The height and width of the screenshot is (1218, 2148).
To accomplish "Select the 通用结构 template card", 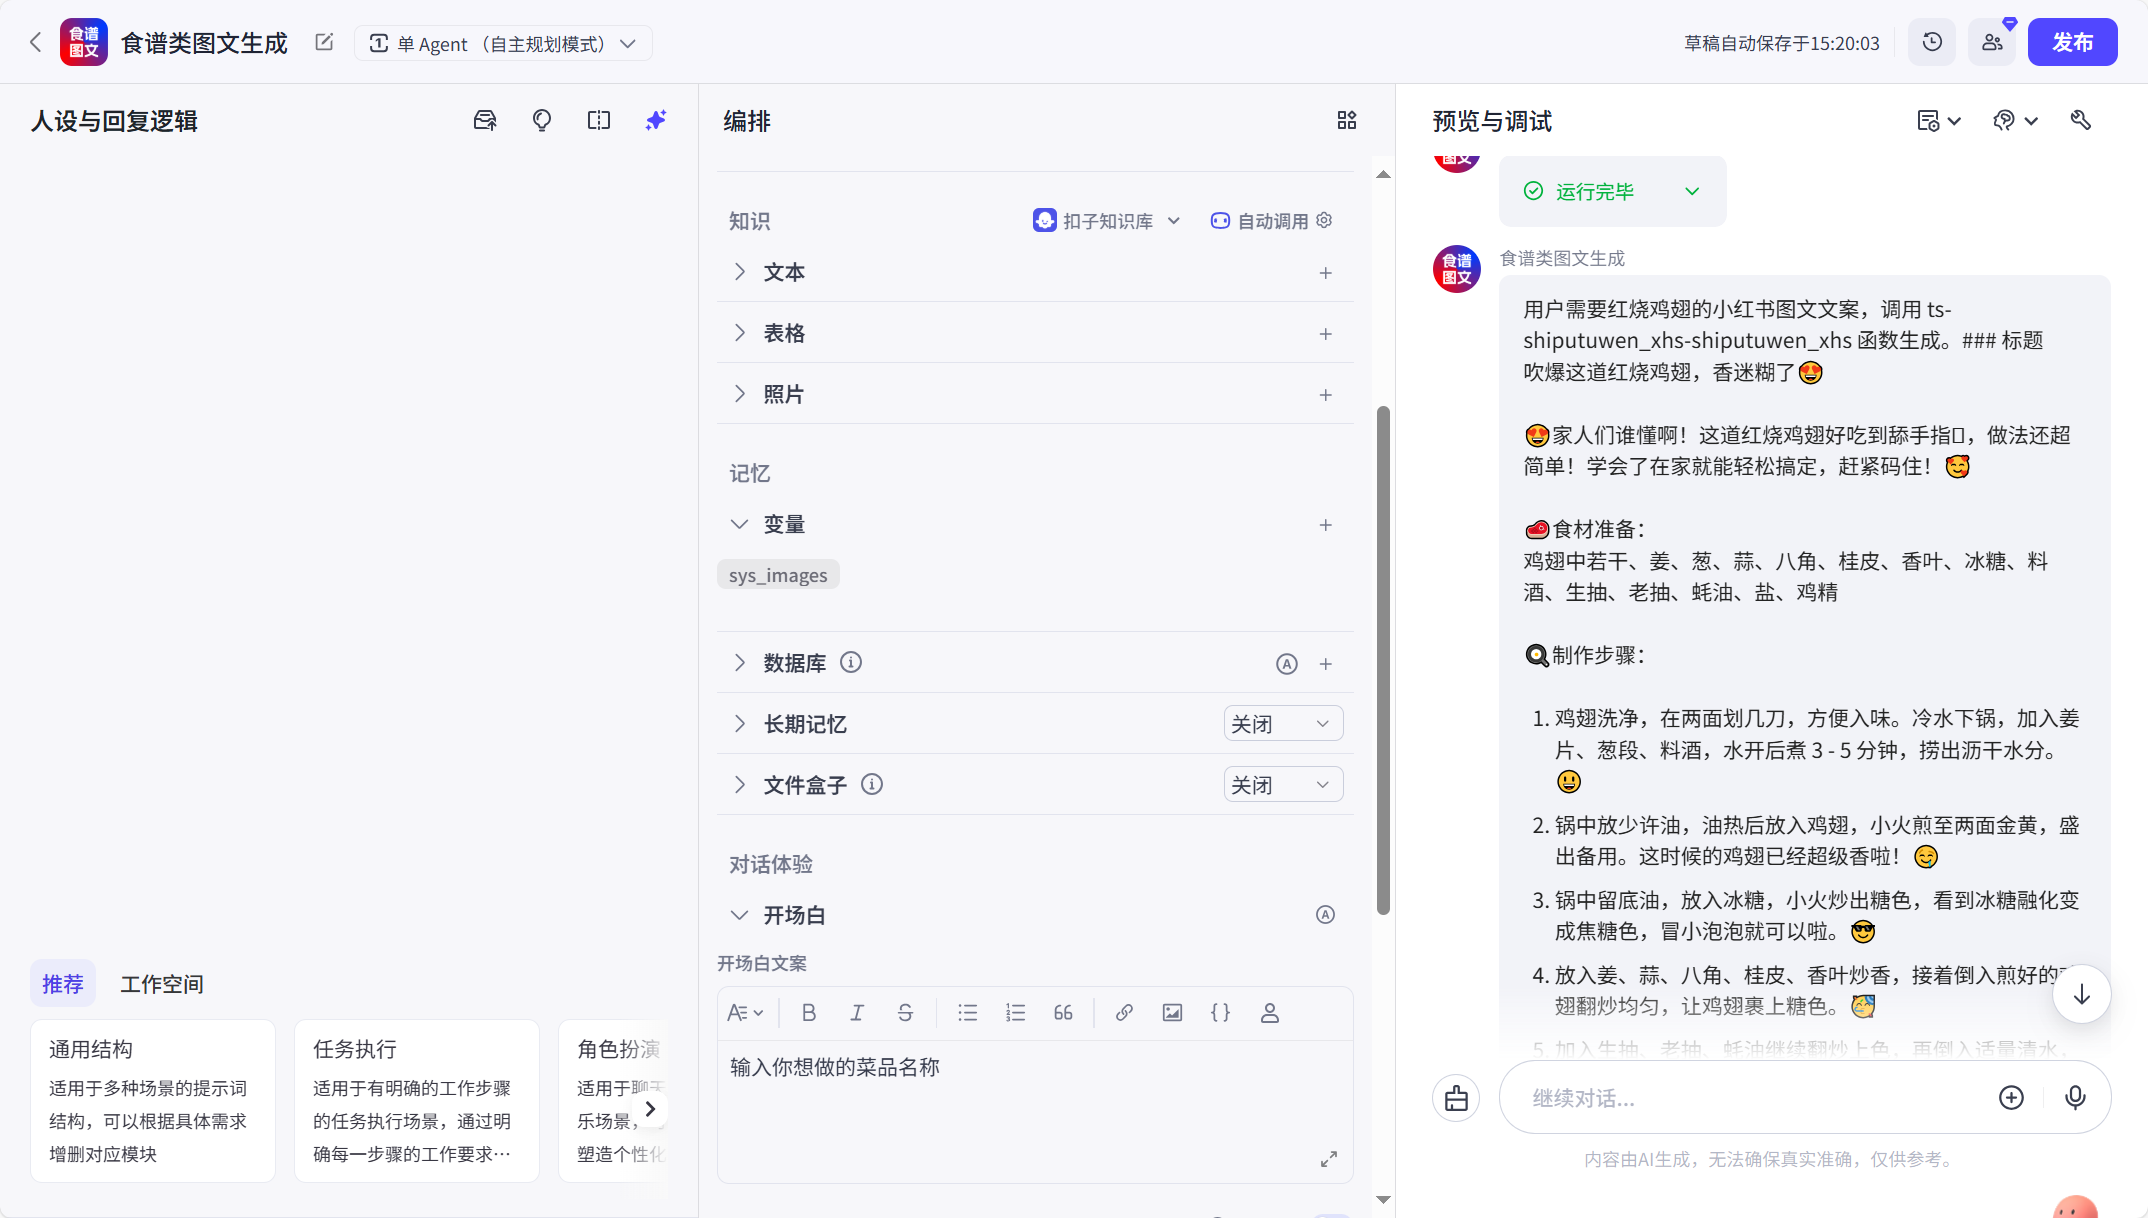I will 152,1100.
